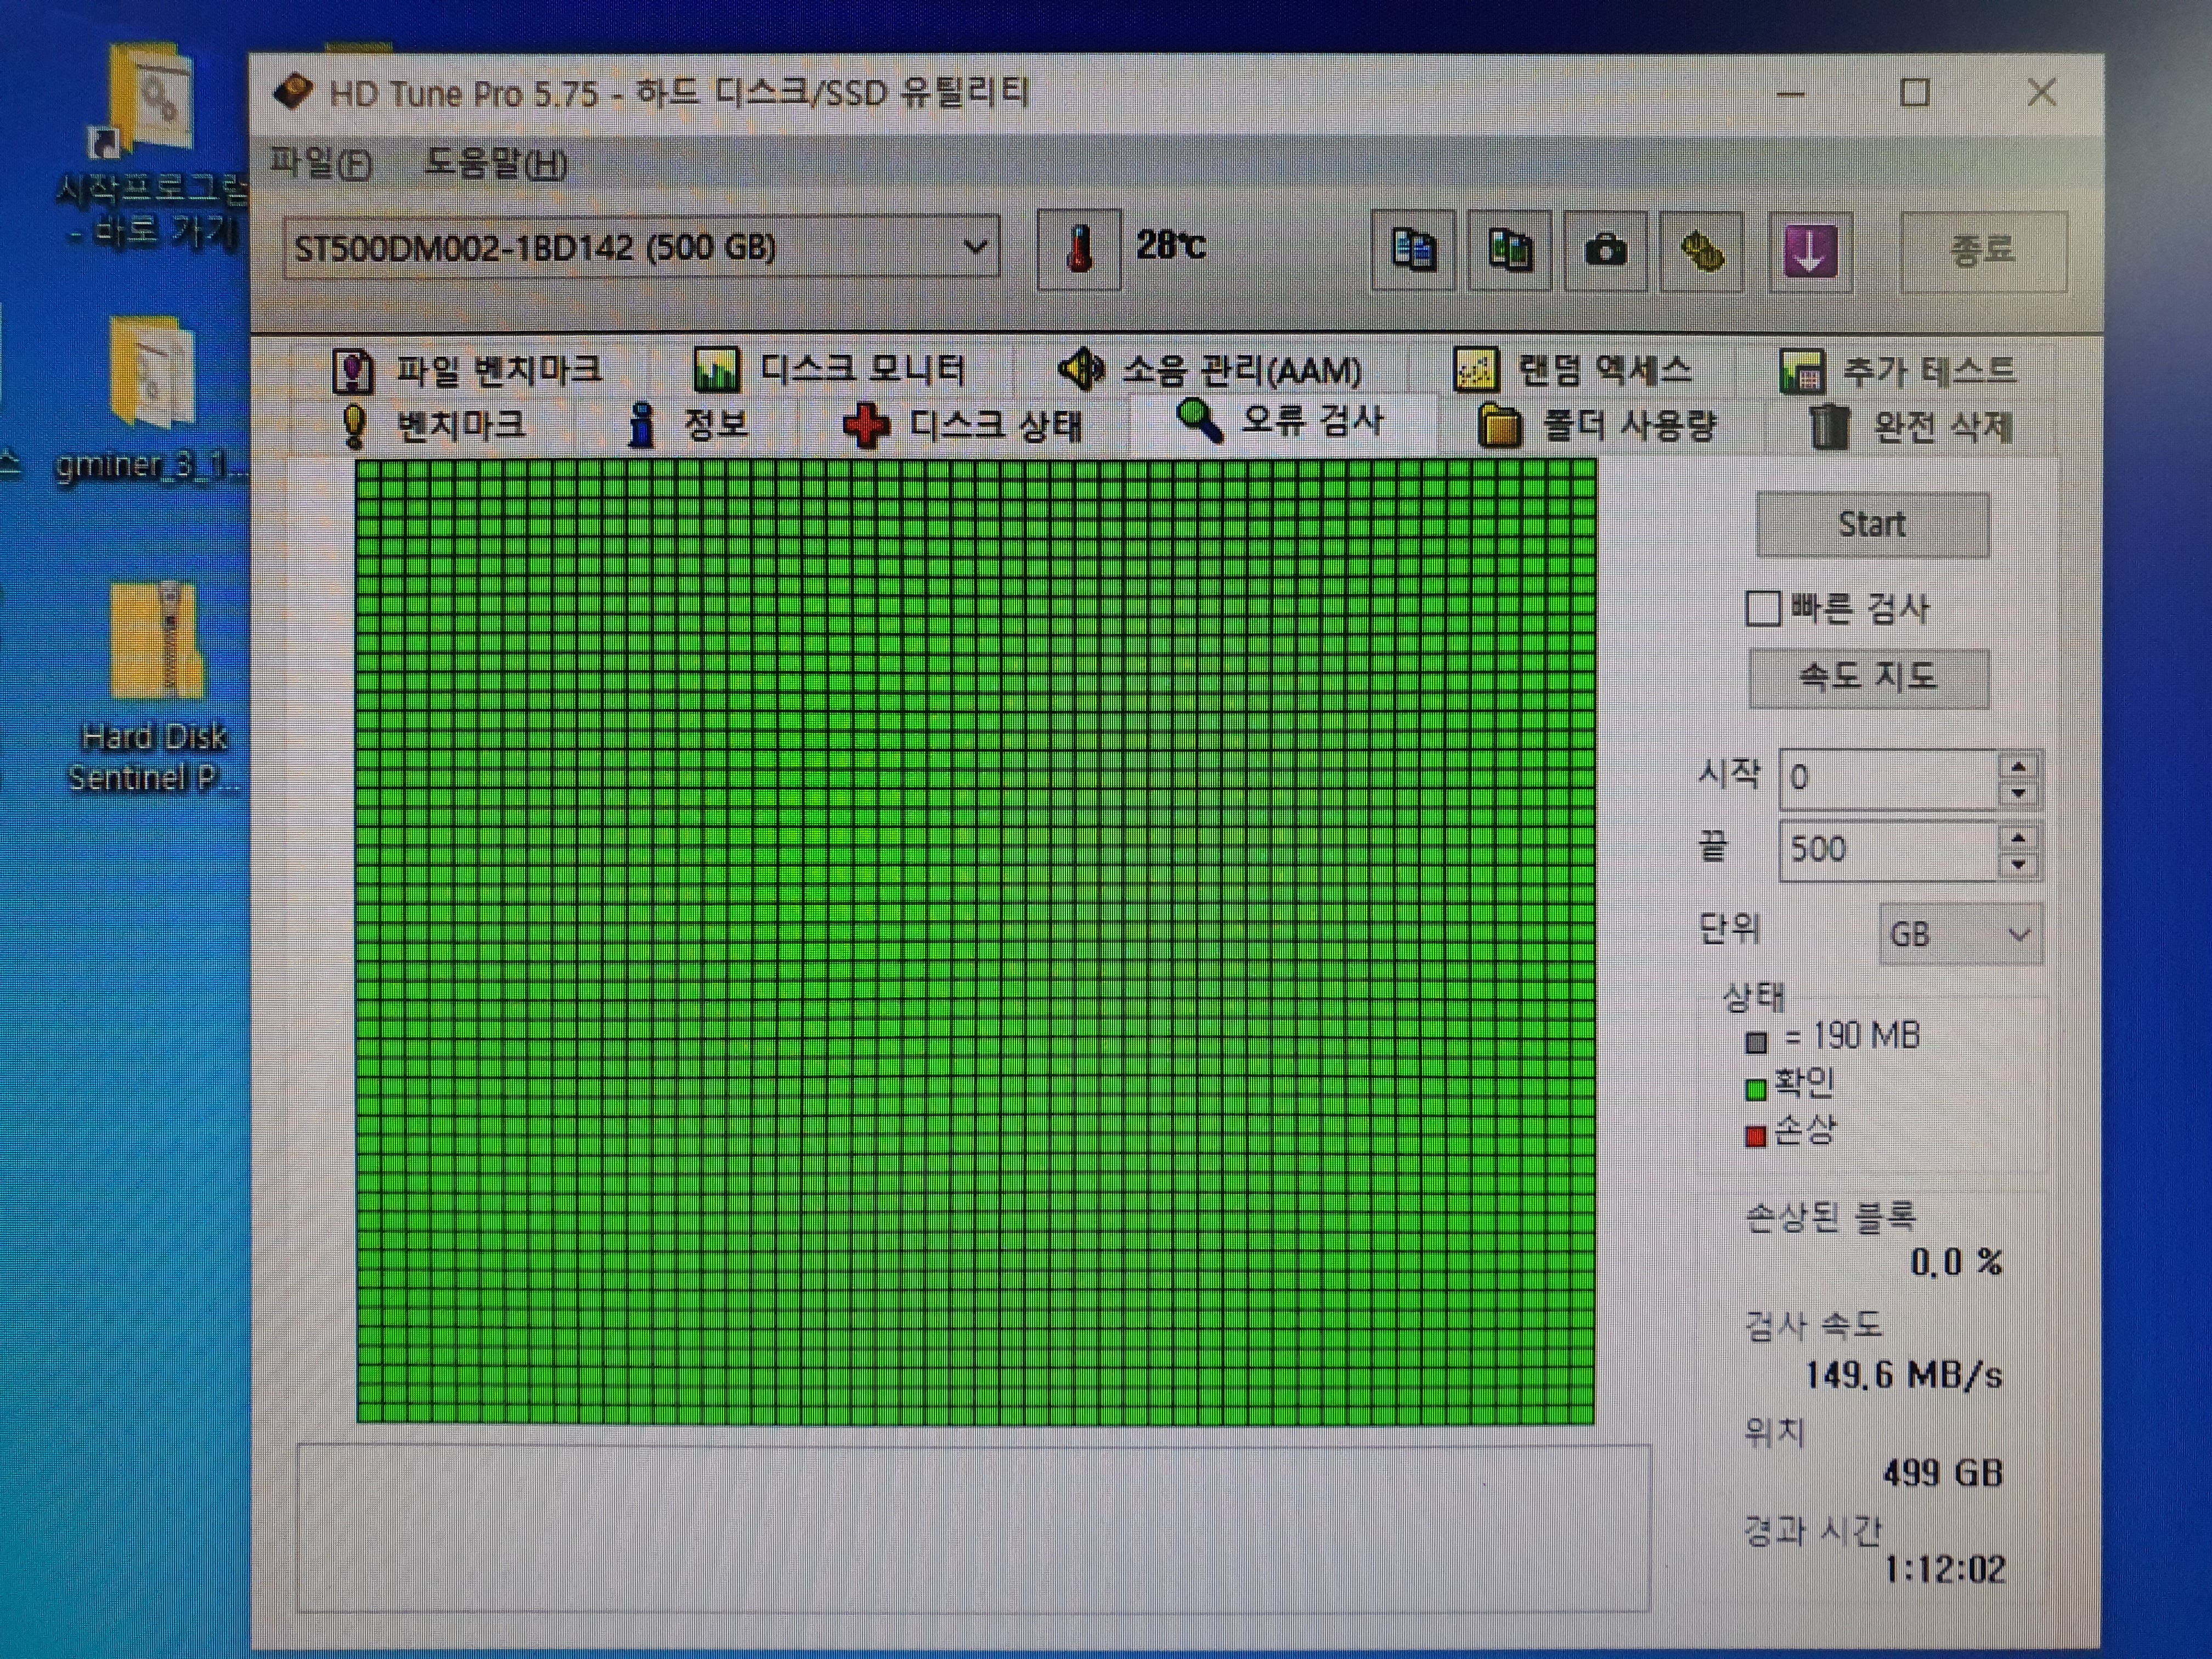Image resolution: width=2212 pixels, height=1659 pixels.
Task: Open the 파일(F) menu
Action: (x=321, y=163)
